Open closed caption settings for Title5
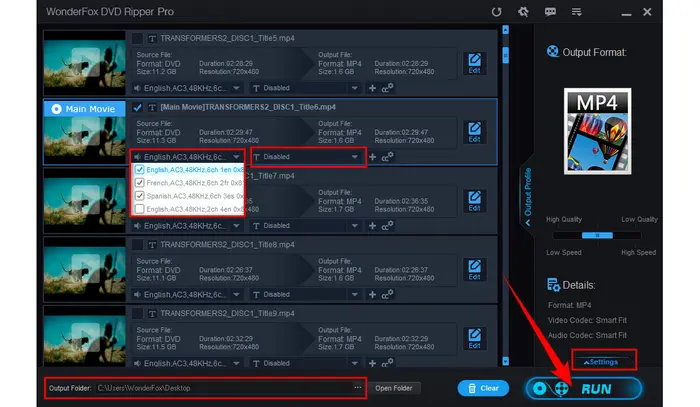 [387, 88]
